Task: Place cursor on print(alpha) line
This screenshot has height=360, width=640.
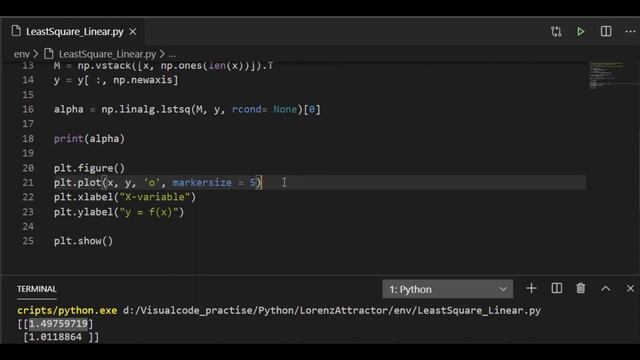Action: [89, 139]
